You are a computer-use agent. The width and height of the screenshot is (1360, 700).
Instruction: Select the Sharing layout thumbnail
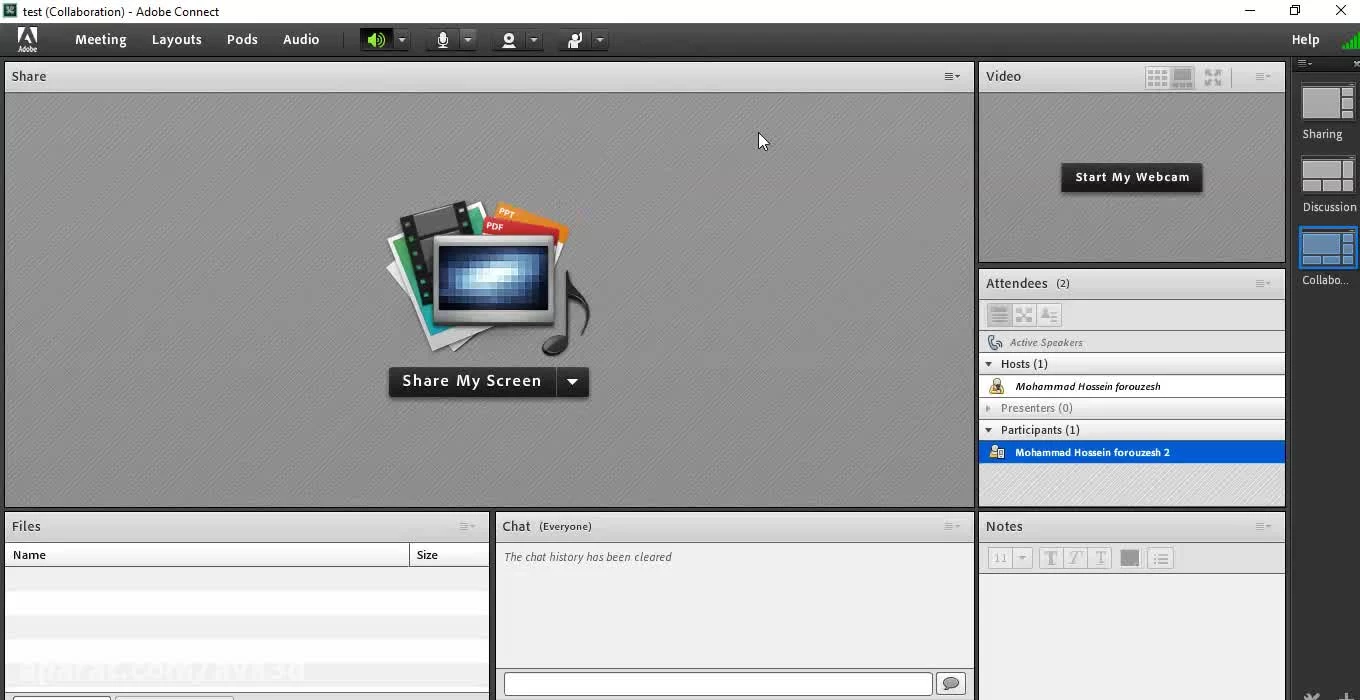[1327, 103]
